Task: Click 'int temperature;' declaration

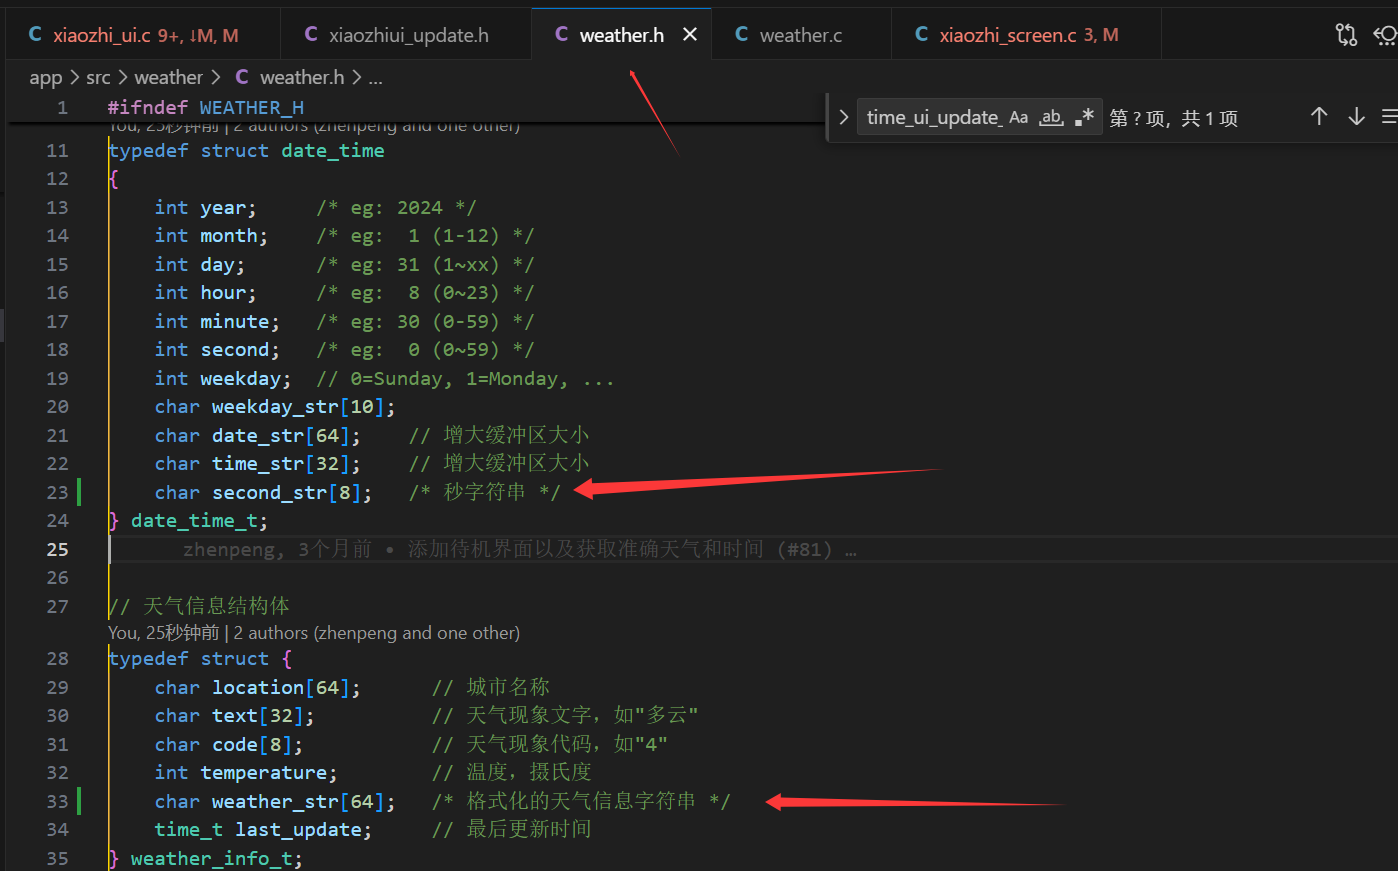Action: (x=246, y=773)
